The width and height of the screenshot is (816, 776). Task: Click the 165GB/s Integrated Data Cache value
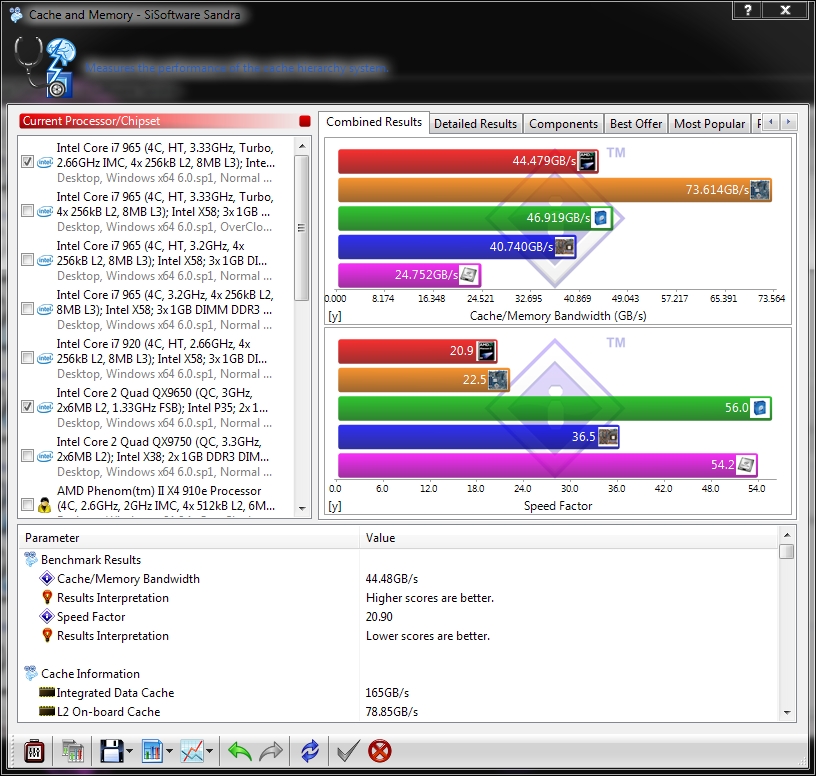pyautogui.click(x=387, y=693)
